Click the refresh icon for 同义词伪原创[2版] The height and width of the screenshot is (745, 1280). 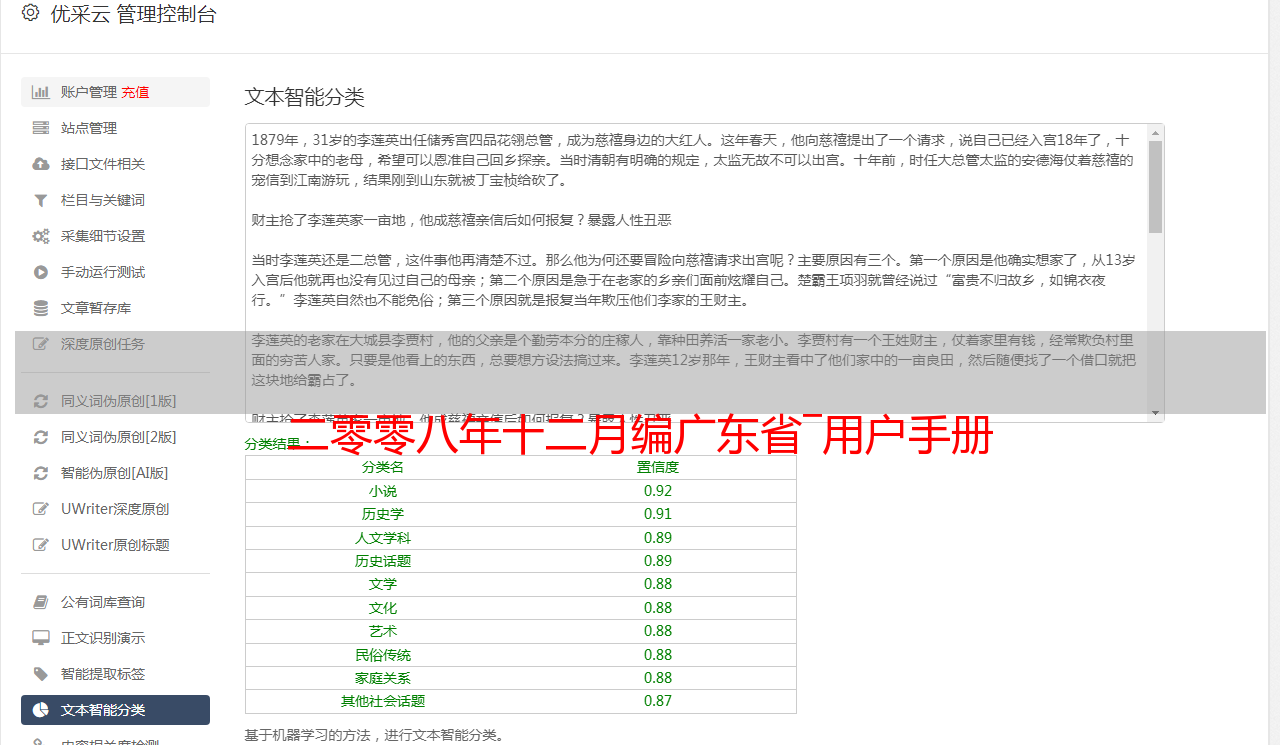41,437
